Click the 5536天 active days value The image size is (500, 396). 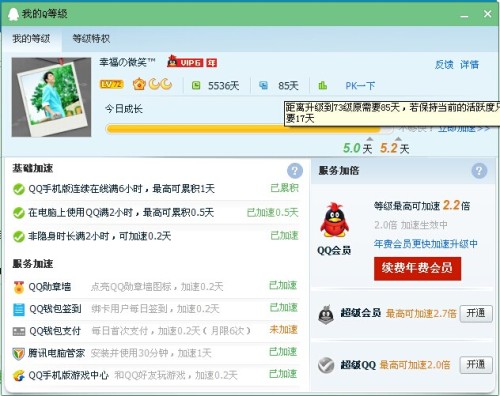point(224,86)
